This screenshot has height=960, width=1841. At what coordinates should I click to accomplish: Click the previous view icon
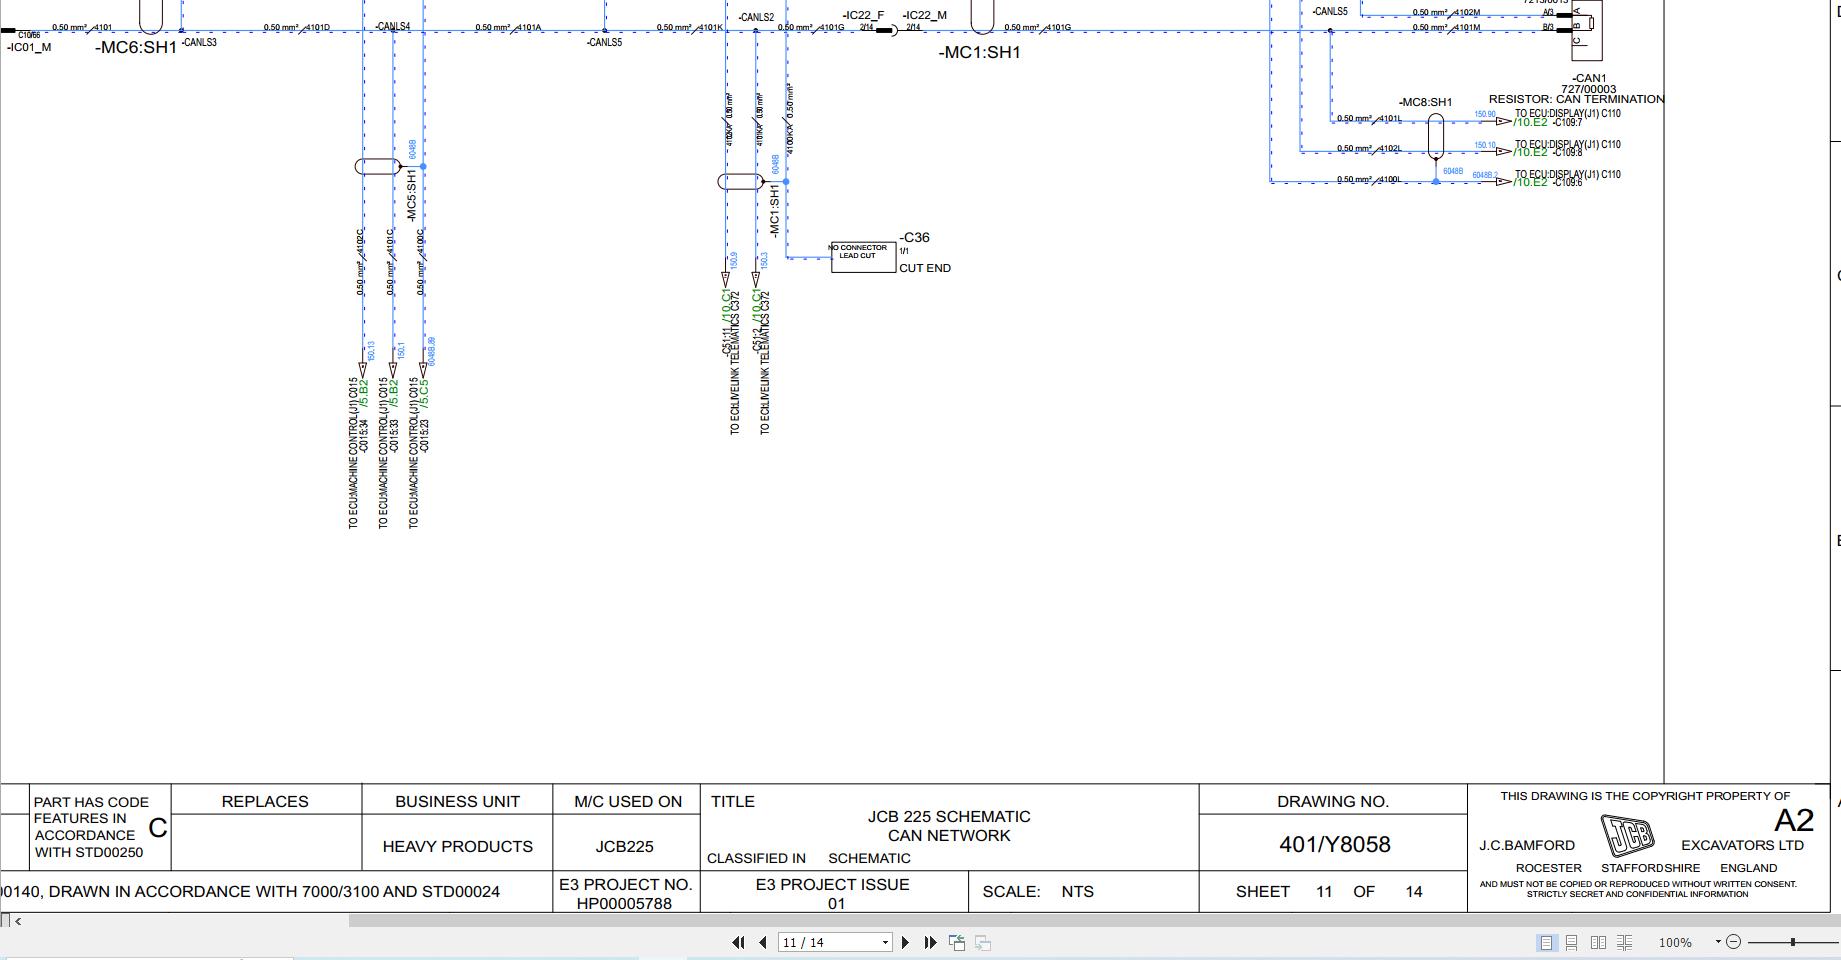[x=957, y=942]
